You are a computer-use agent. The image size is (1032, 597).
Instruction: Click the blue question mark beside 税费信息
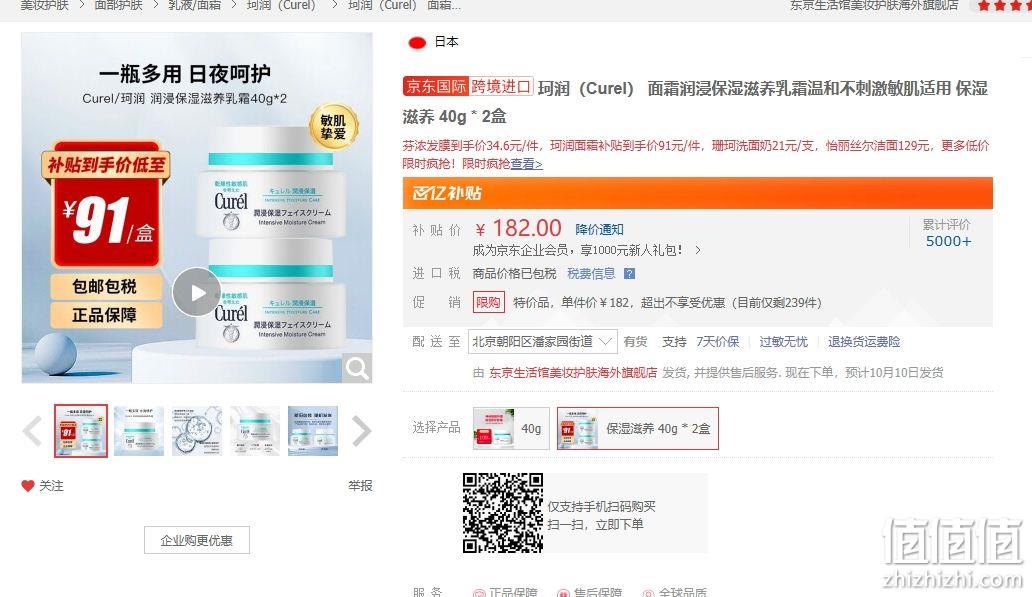coord(629,274)
